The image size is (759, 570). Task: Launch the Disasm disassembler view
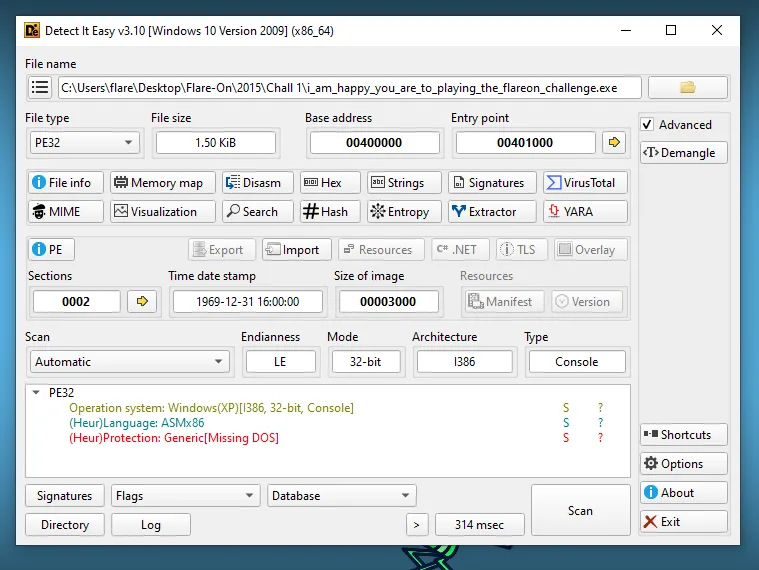pyautogui.click(x=257, y=183)
